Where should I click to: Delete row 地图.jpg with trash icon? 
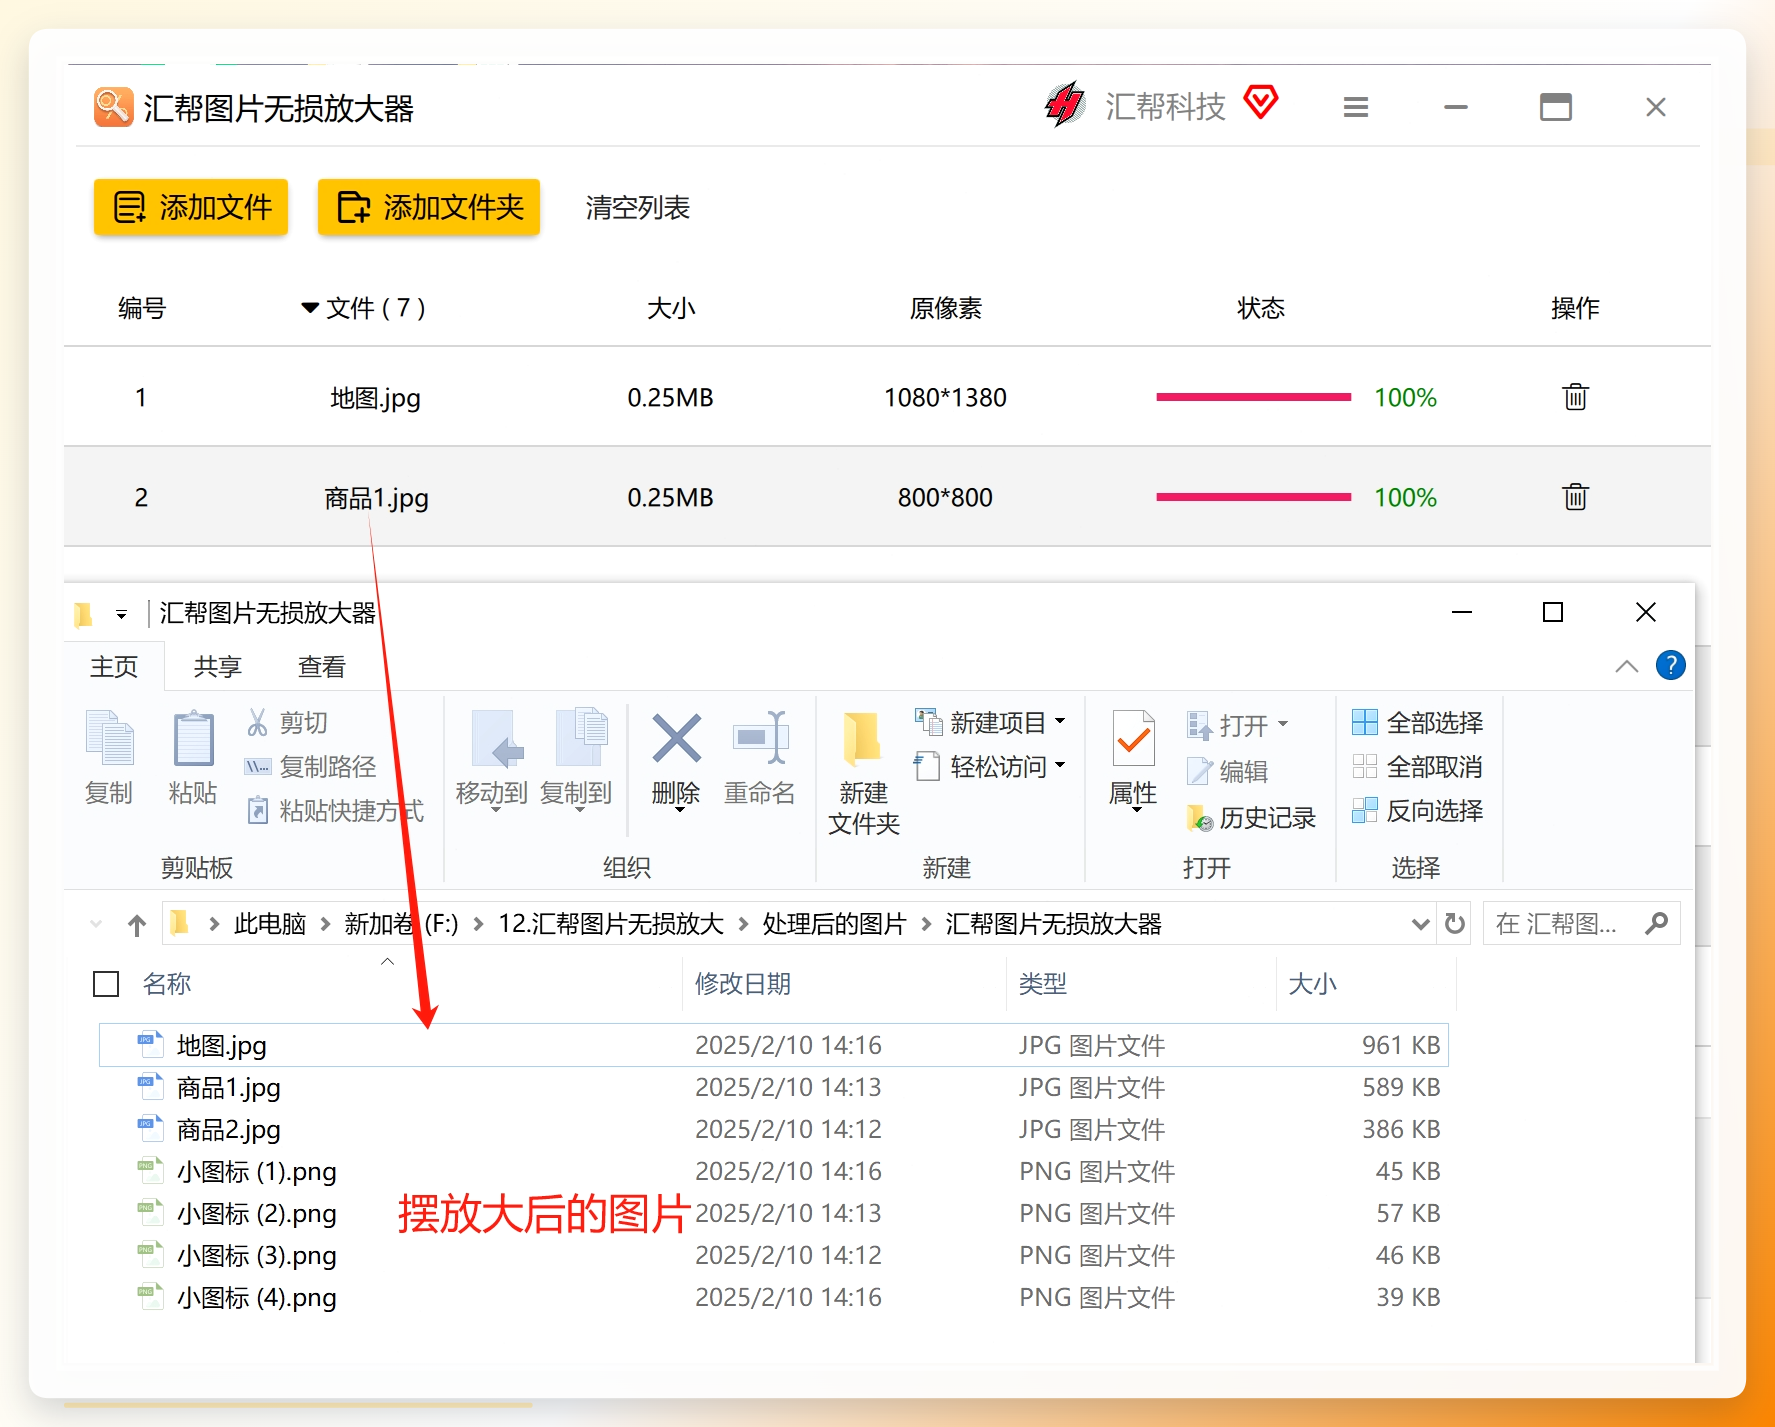(1575, 397)
